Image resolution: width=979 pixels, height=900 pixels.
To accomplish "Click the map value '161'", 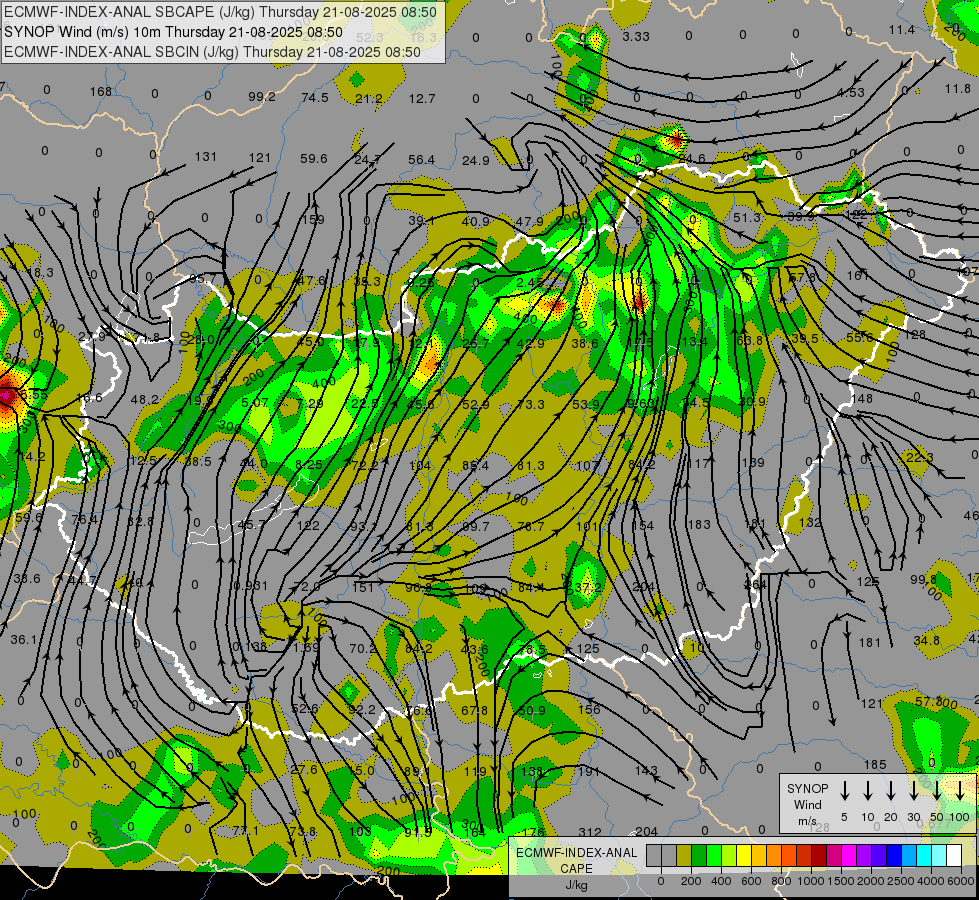I will tap(858, 275).
